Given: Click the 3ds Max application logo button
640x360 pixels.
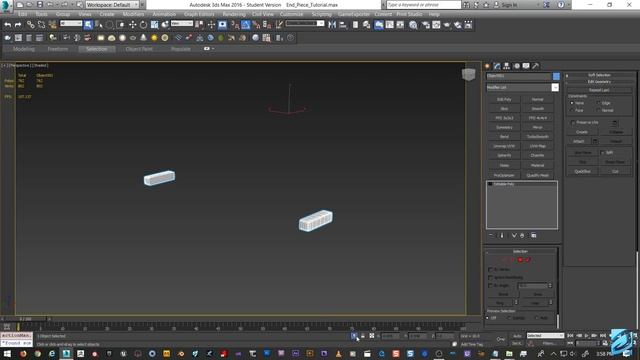Looking at the screenshot, I should tap(6, 6).
